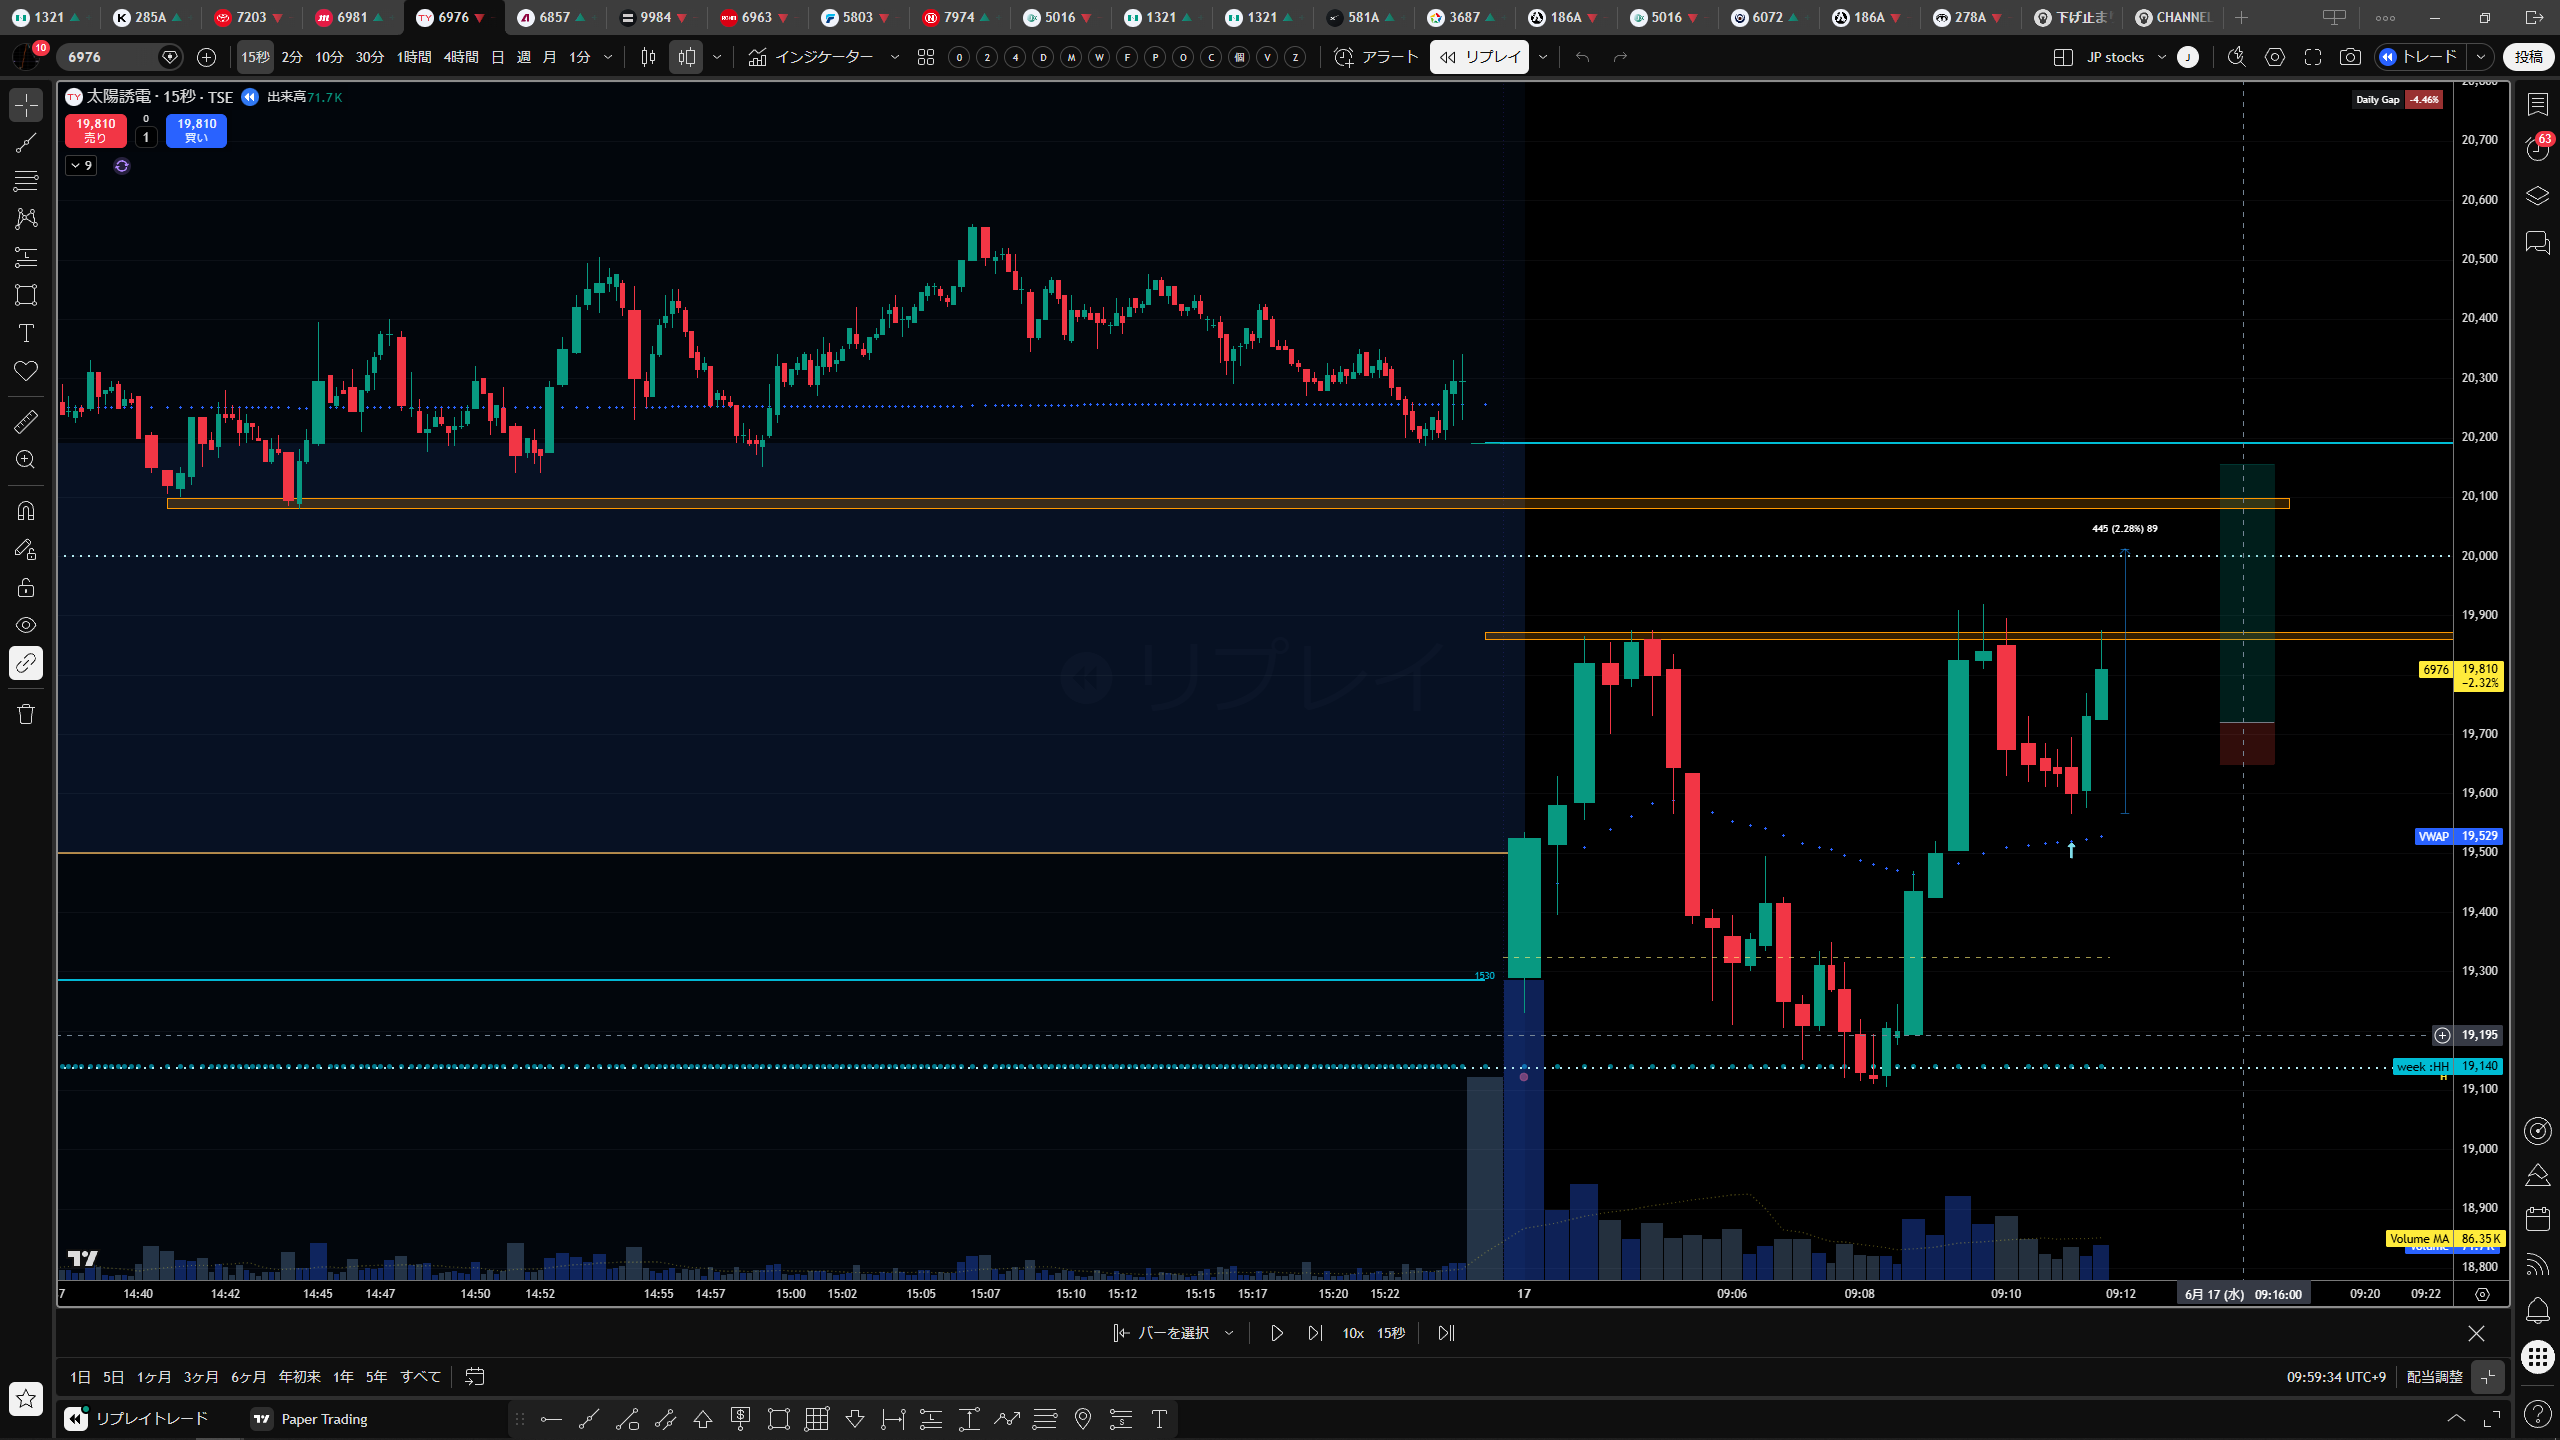Open the alerts bell in right sidebar
The height and width of the screenshot is (1440, 2560).
click(2537, 1309)
